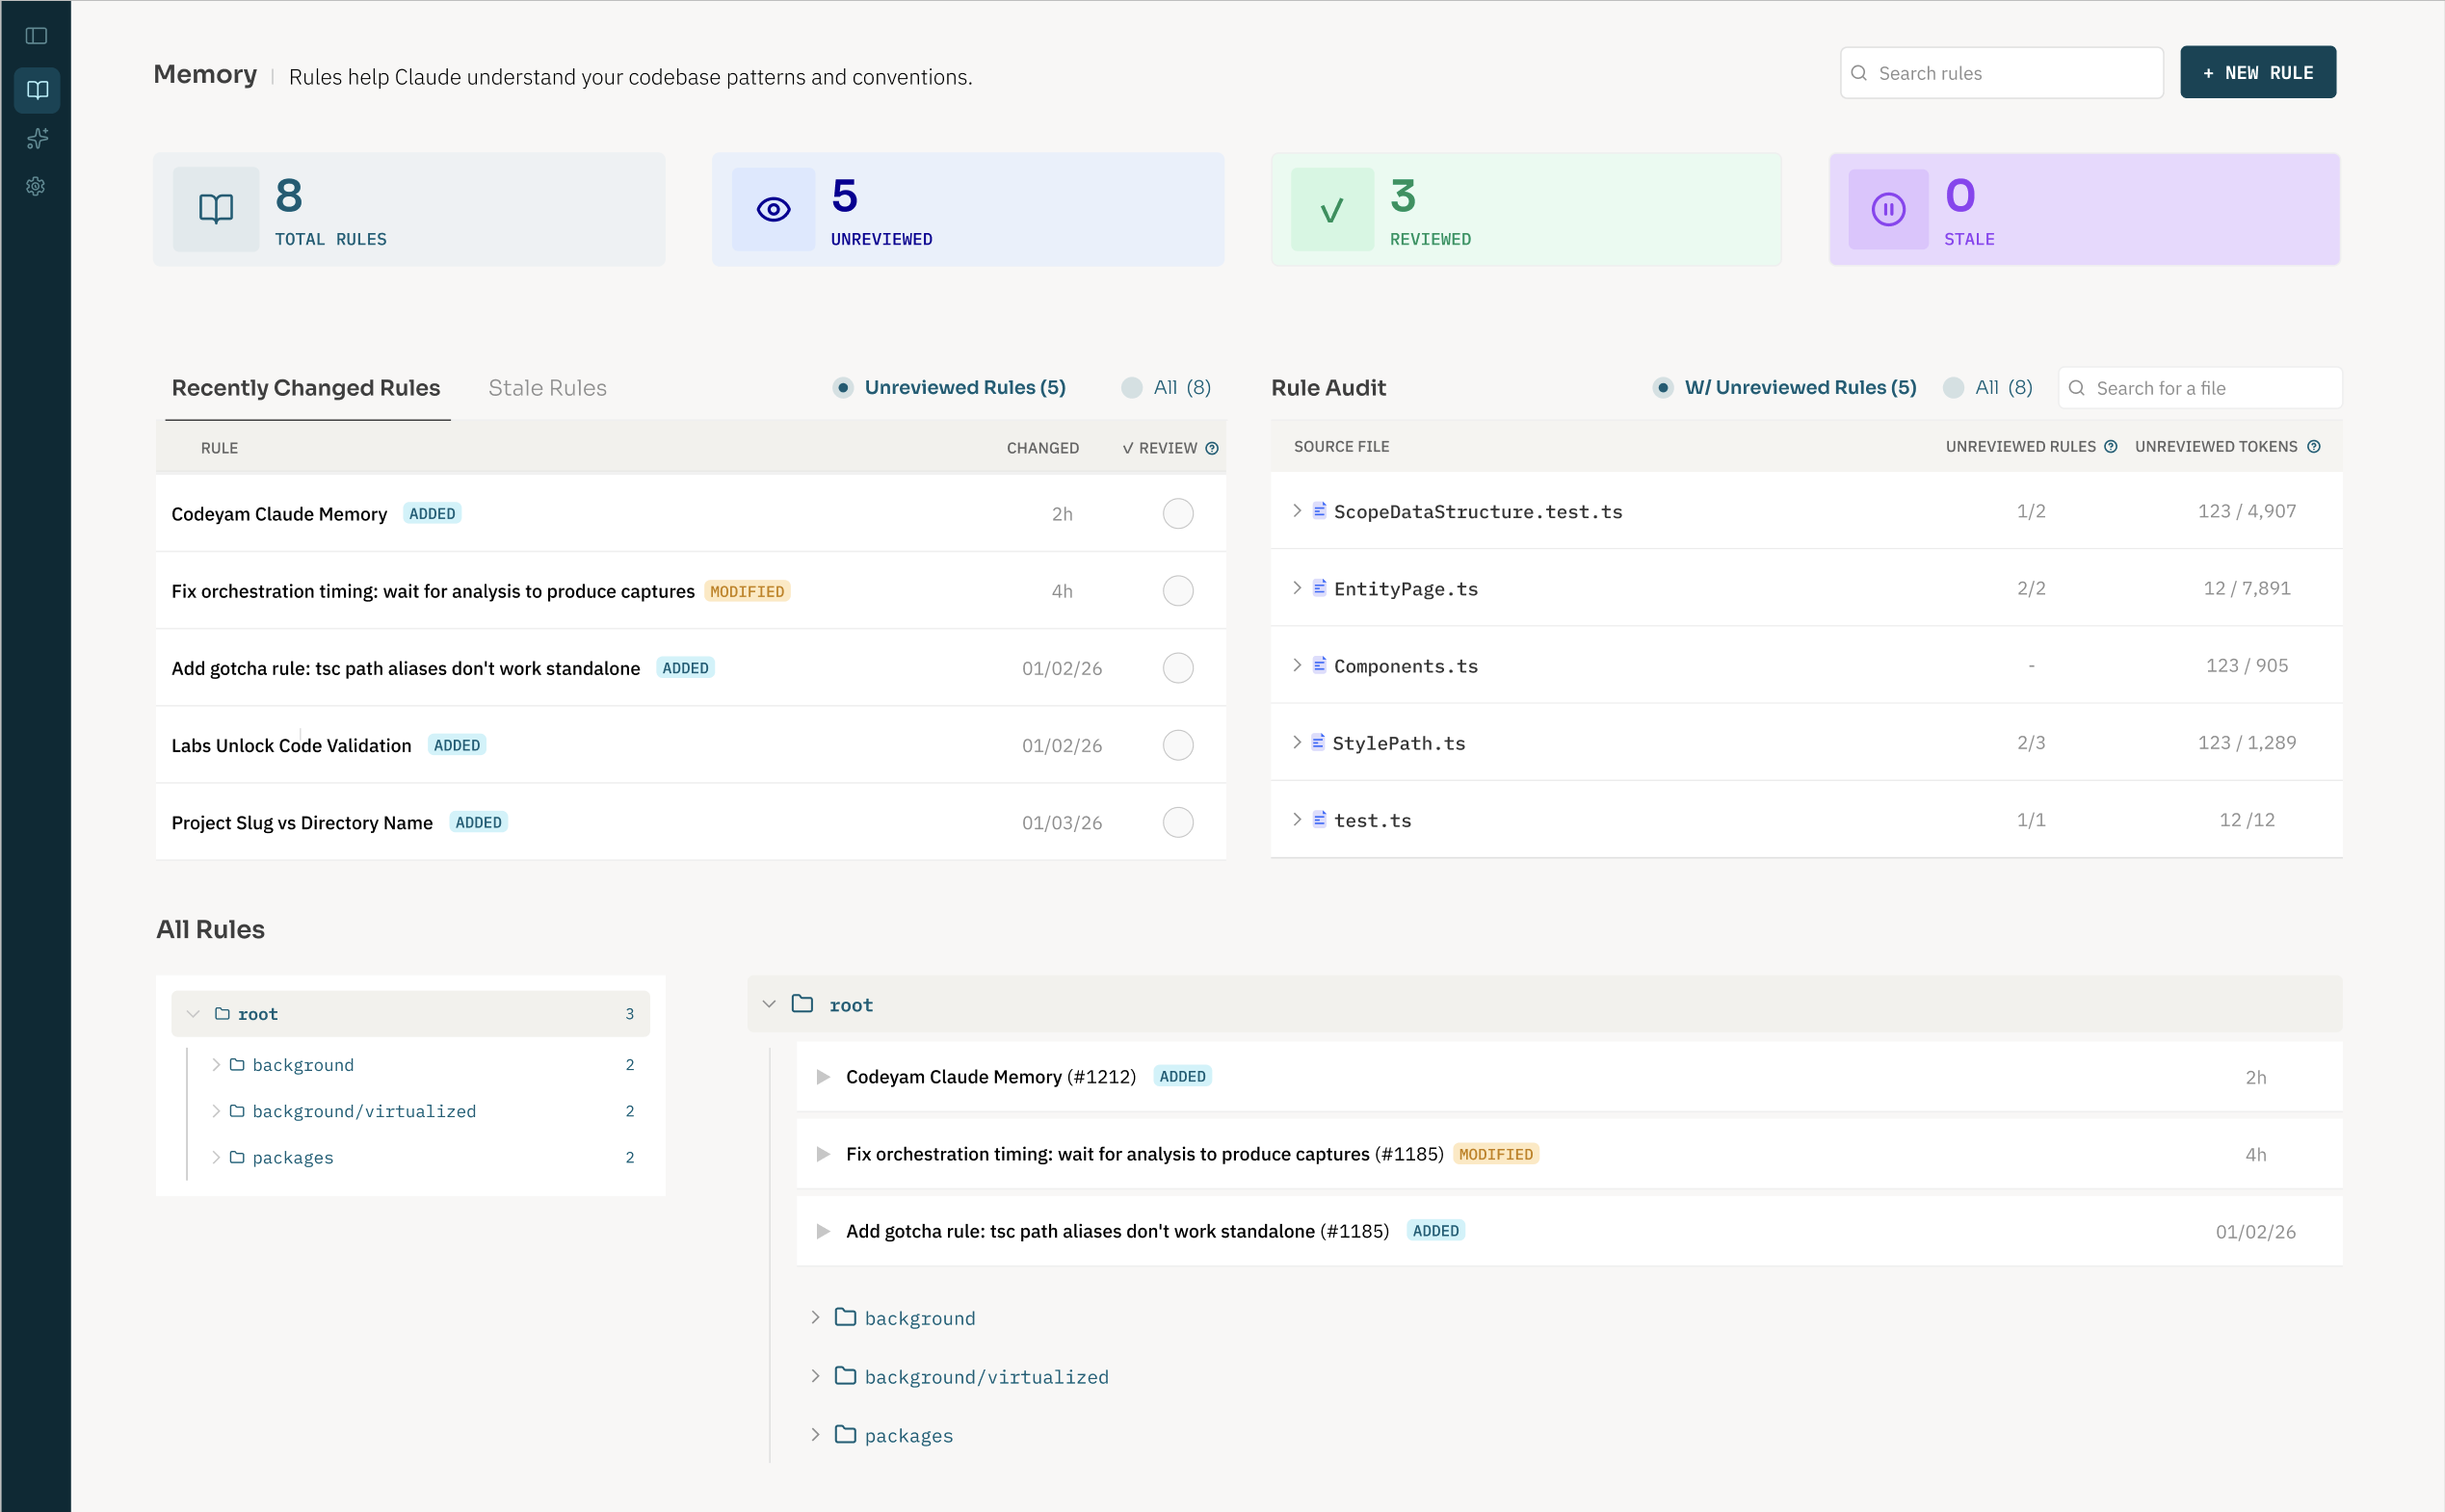Click the sparkles icon in sidebar
Viewport: 2445px width, 1512px height.
click(37, 139)
